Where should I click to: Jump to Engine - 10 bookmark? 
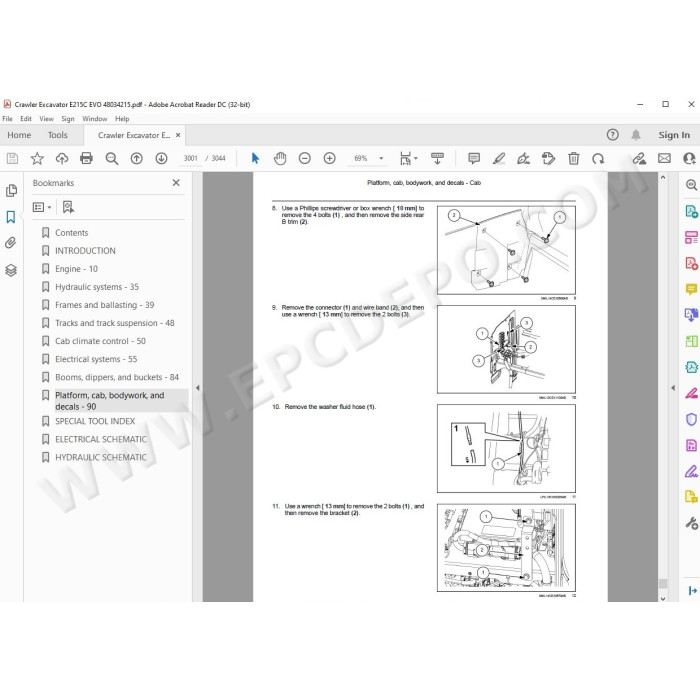pos(76,269)
